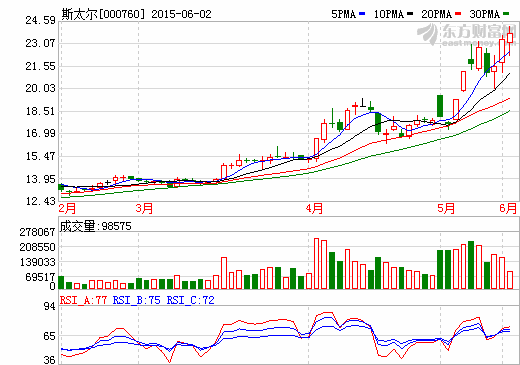Viewport: 520px width, 365px height.
Task: Click the 4月 month label
Action: click(314, 208)
